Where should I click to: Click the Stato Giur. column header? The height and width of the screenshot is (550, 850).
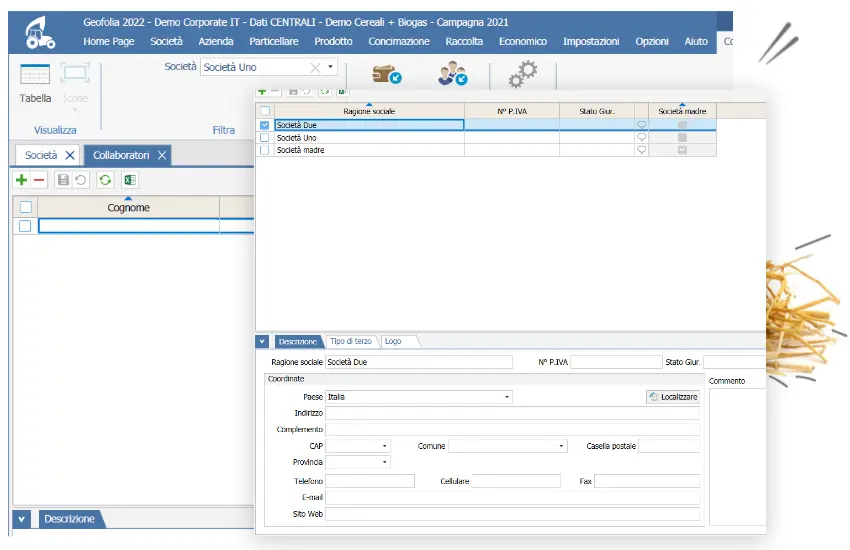click(597, 111)
